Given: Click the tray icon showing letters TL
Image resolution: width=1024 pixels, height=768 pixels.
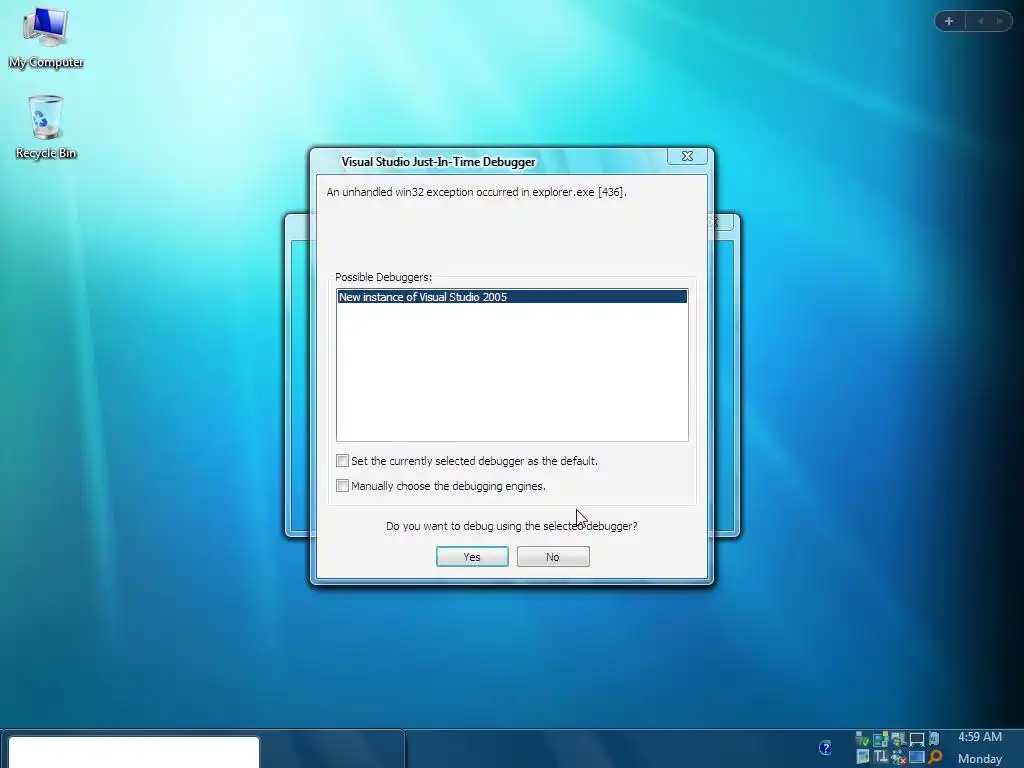Looking at the screenshot, I should (880, 756).
